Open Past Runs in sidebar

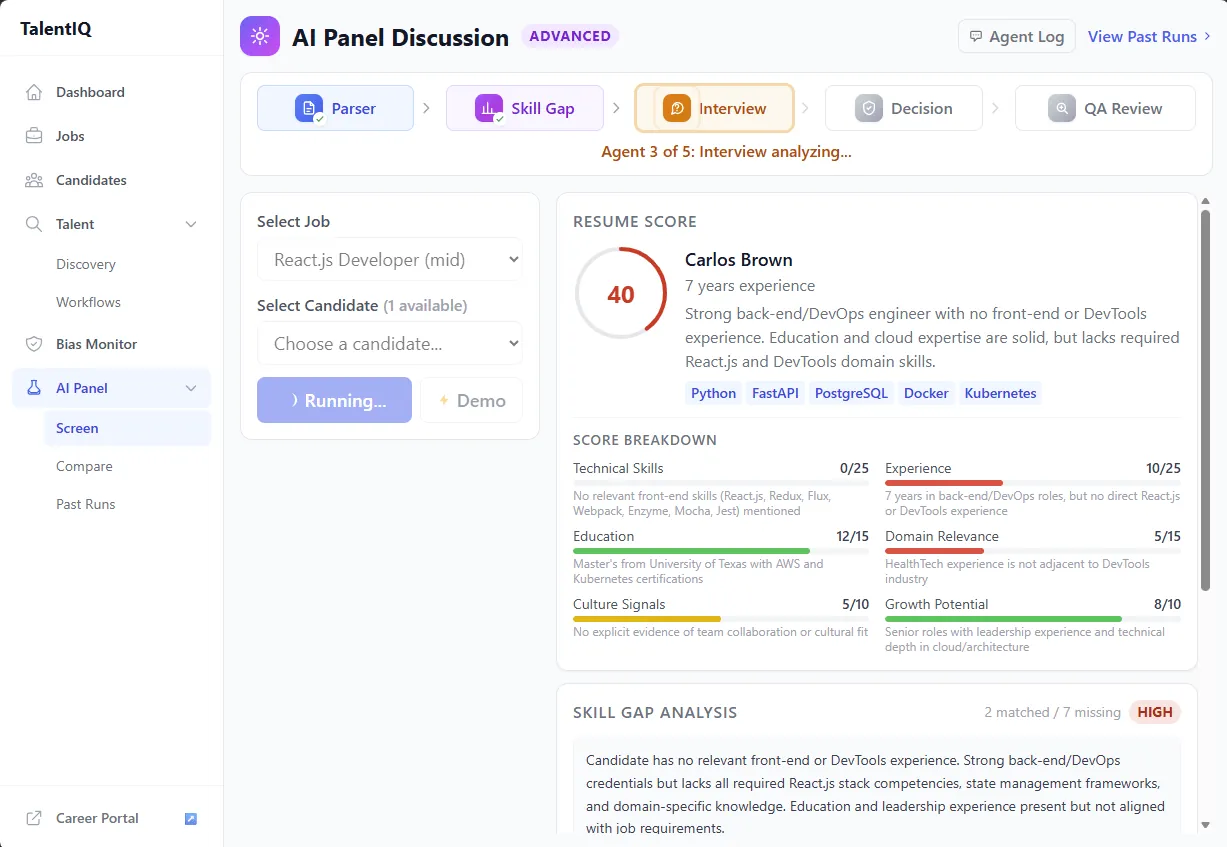128,504
